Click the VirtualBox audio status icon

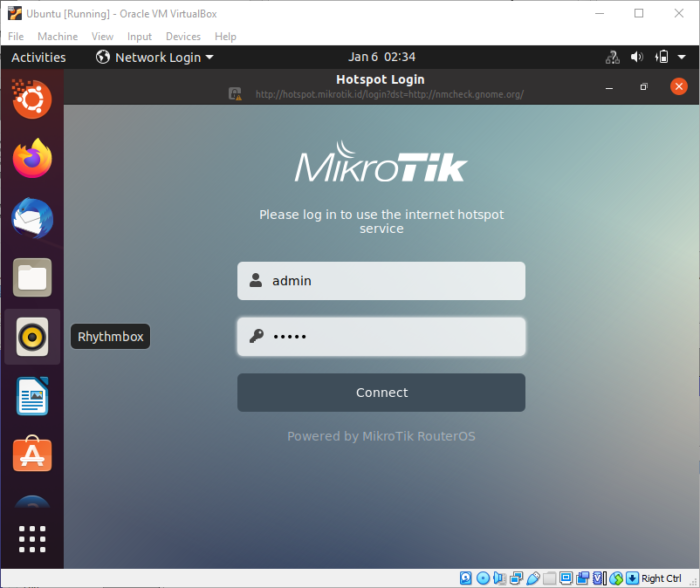(500, 578)
